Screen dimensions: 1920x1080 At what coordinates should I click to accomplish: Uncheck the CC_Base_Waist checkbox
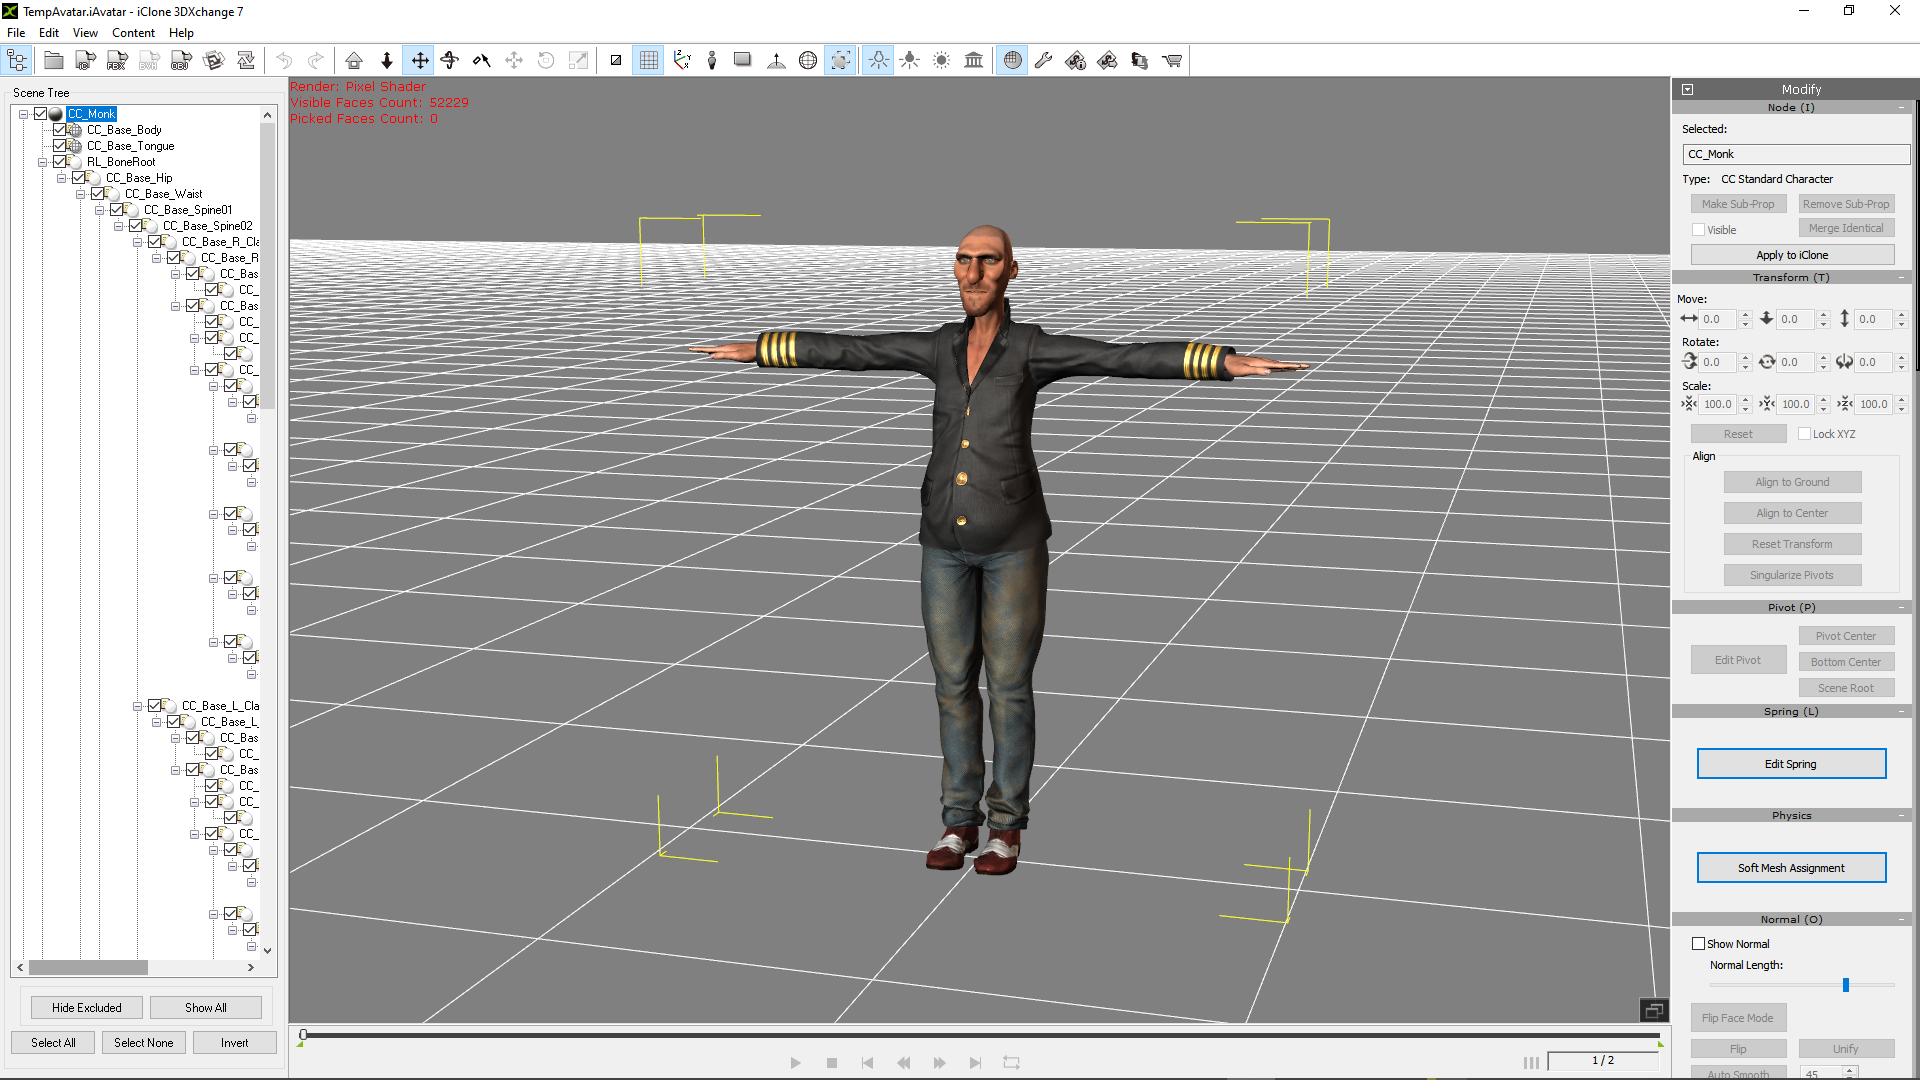point(98,194)
